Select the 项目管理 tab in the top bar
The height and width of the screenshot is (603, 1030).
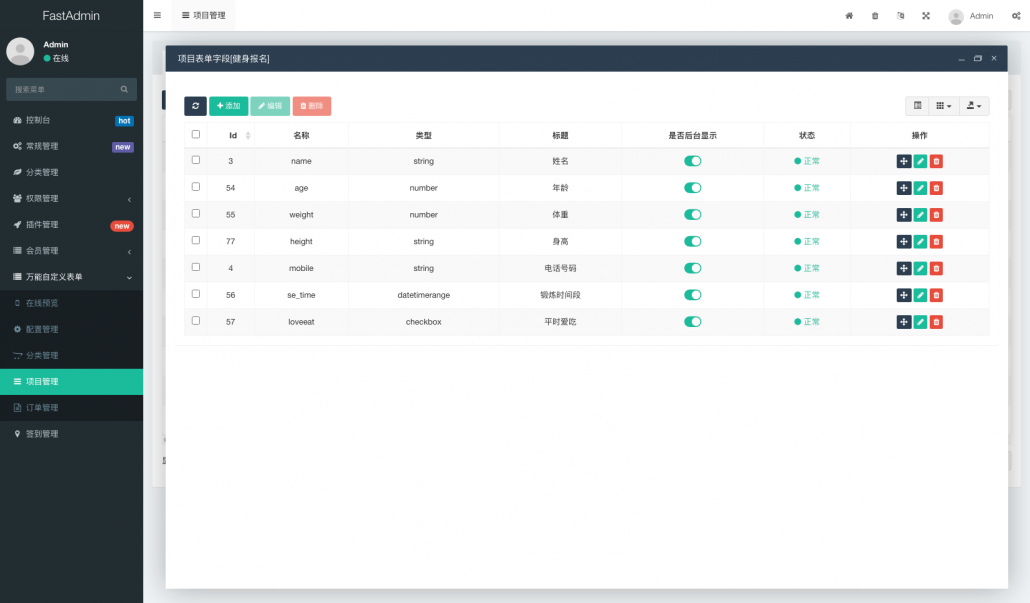203,16
